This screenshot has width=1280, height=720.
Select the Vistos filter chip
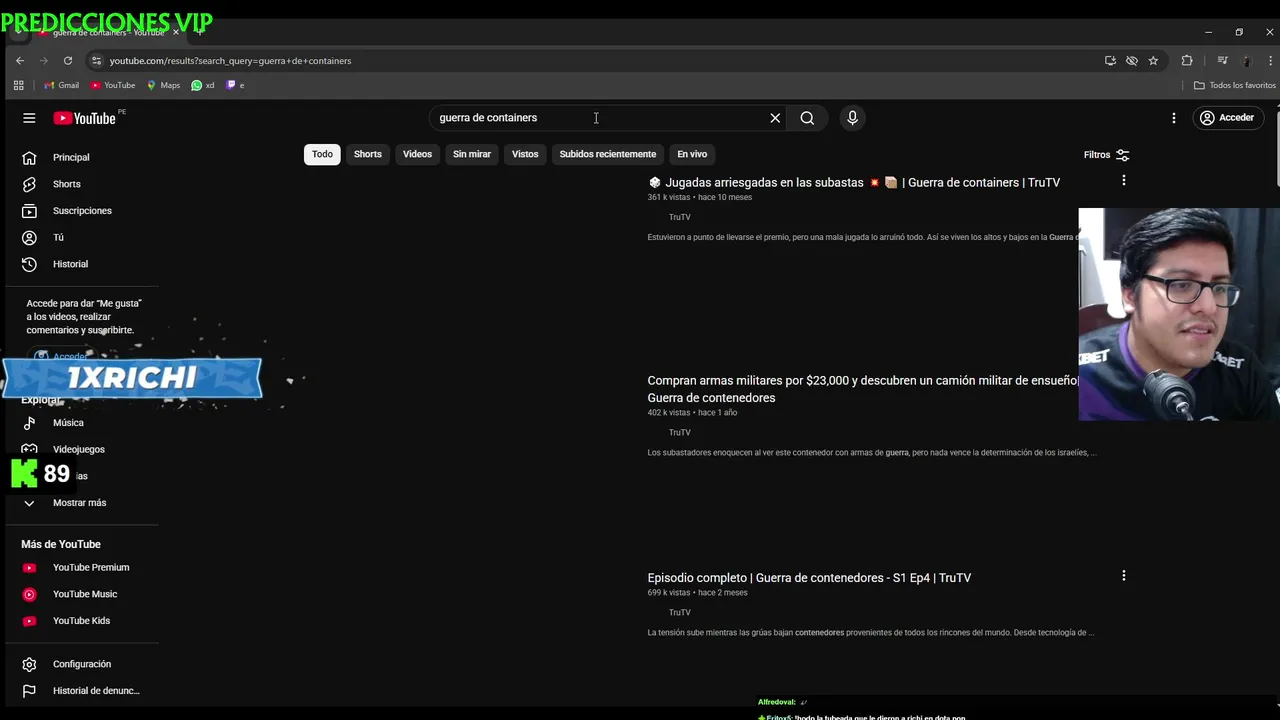click(525, 154)
